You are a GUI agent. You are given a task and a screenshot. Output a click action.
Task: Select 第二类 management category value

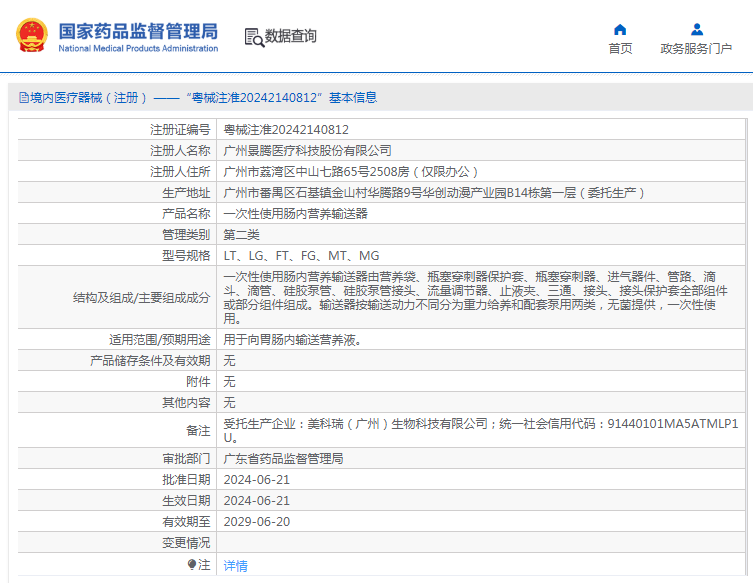tap(242, 235)
